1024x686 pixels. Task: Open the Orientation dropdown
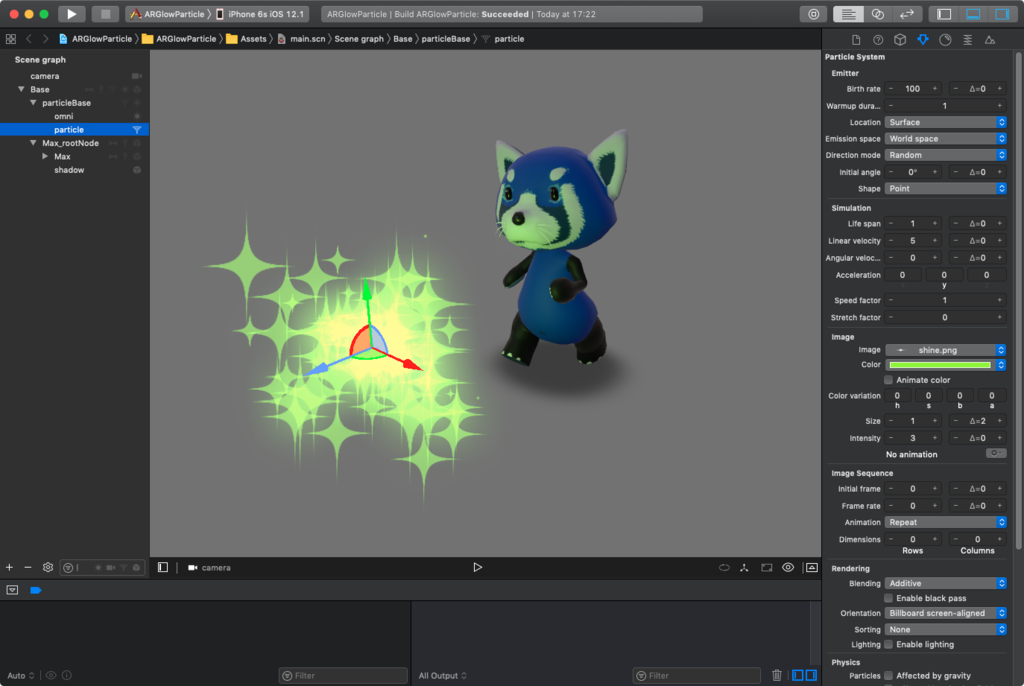[945, 613]
